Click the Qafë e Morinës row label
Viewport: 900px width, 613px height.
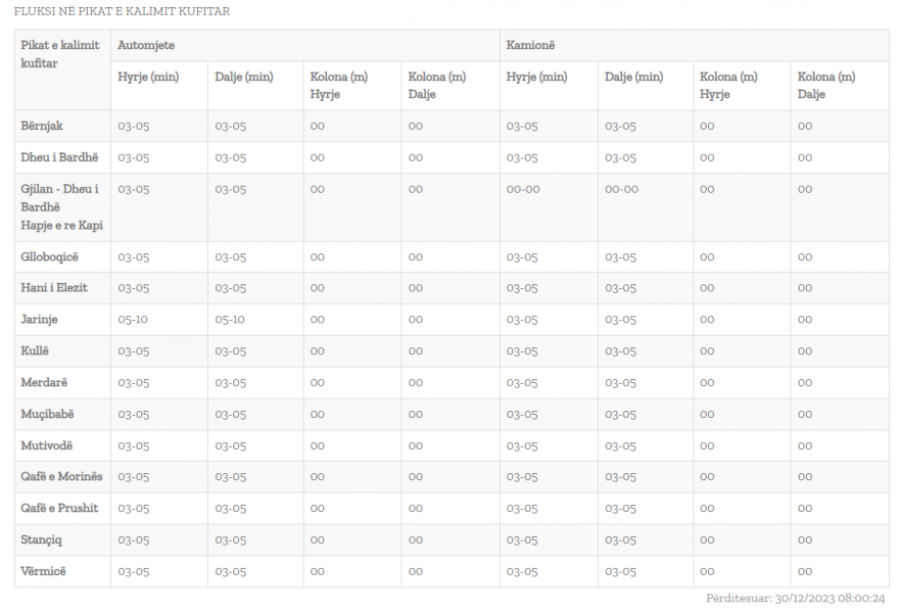(61, 477)
